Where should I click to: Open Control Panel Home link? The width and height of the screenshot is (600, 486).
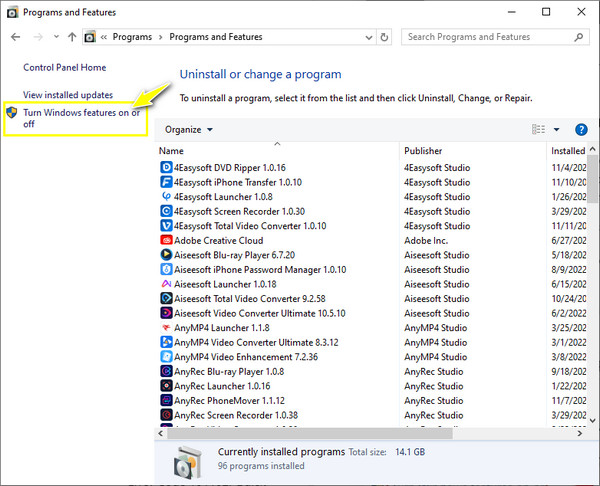pos(65,68)
